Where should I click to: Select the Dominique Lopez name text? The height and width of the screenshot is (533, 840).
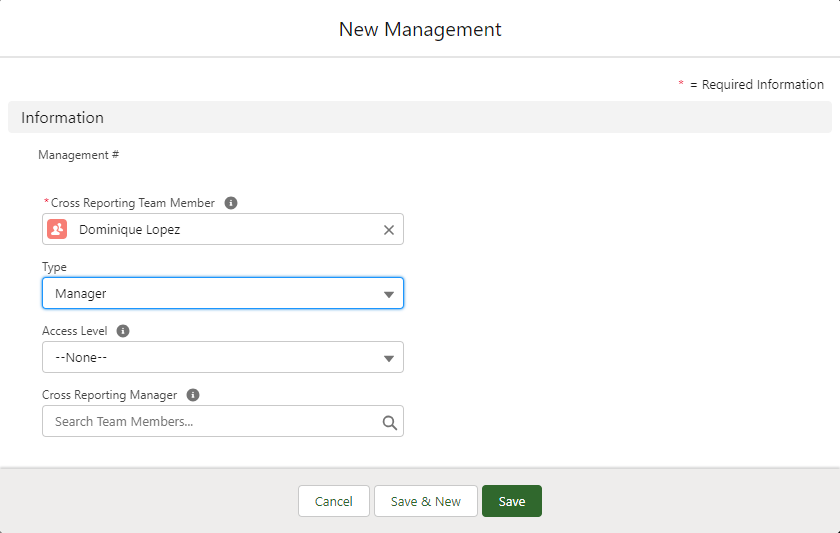tap(130, 229)
